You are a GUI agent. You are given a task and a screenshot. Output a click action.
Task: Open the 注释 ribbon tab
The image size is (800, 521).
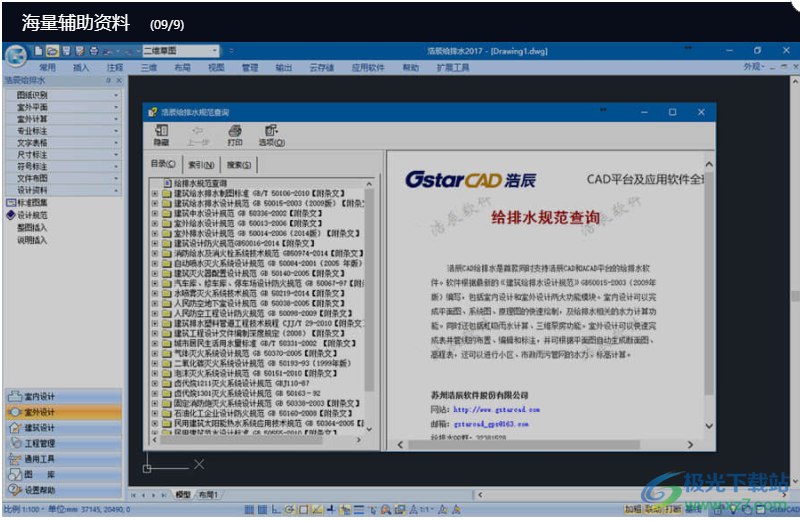tap(115, 67)
